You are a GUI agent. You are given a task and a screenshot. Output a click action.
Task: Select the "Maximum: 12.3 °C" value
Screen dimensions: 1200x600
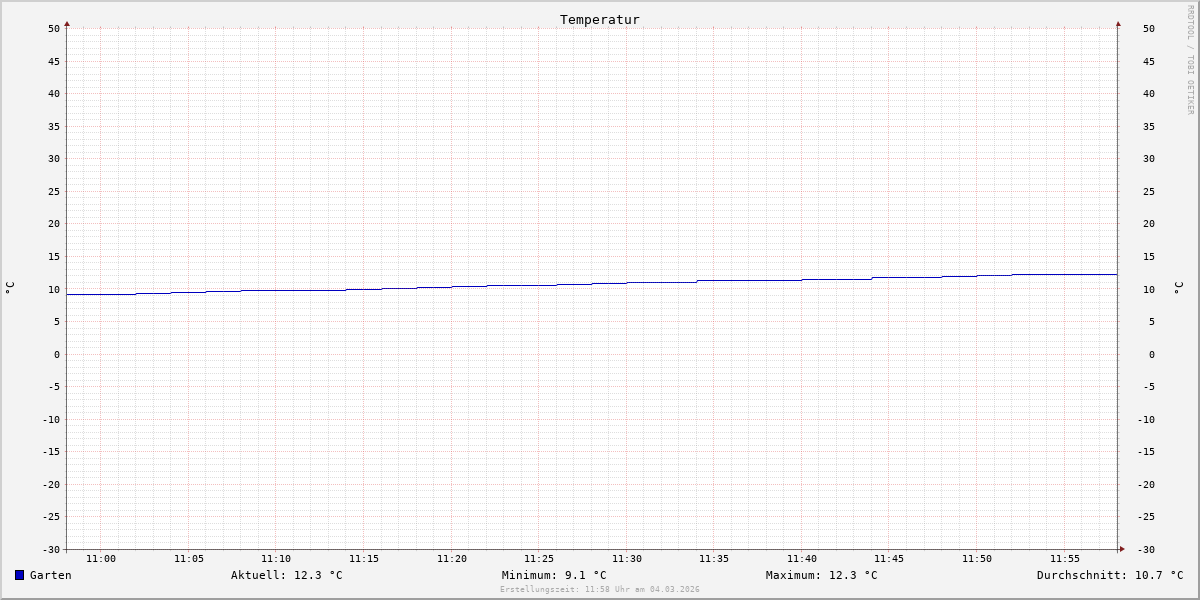pos(822,575)
